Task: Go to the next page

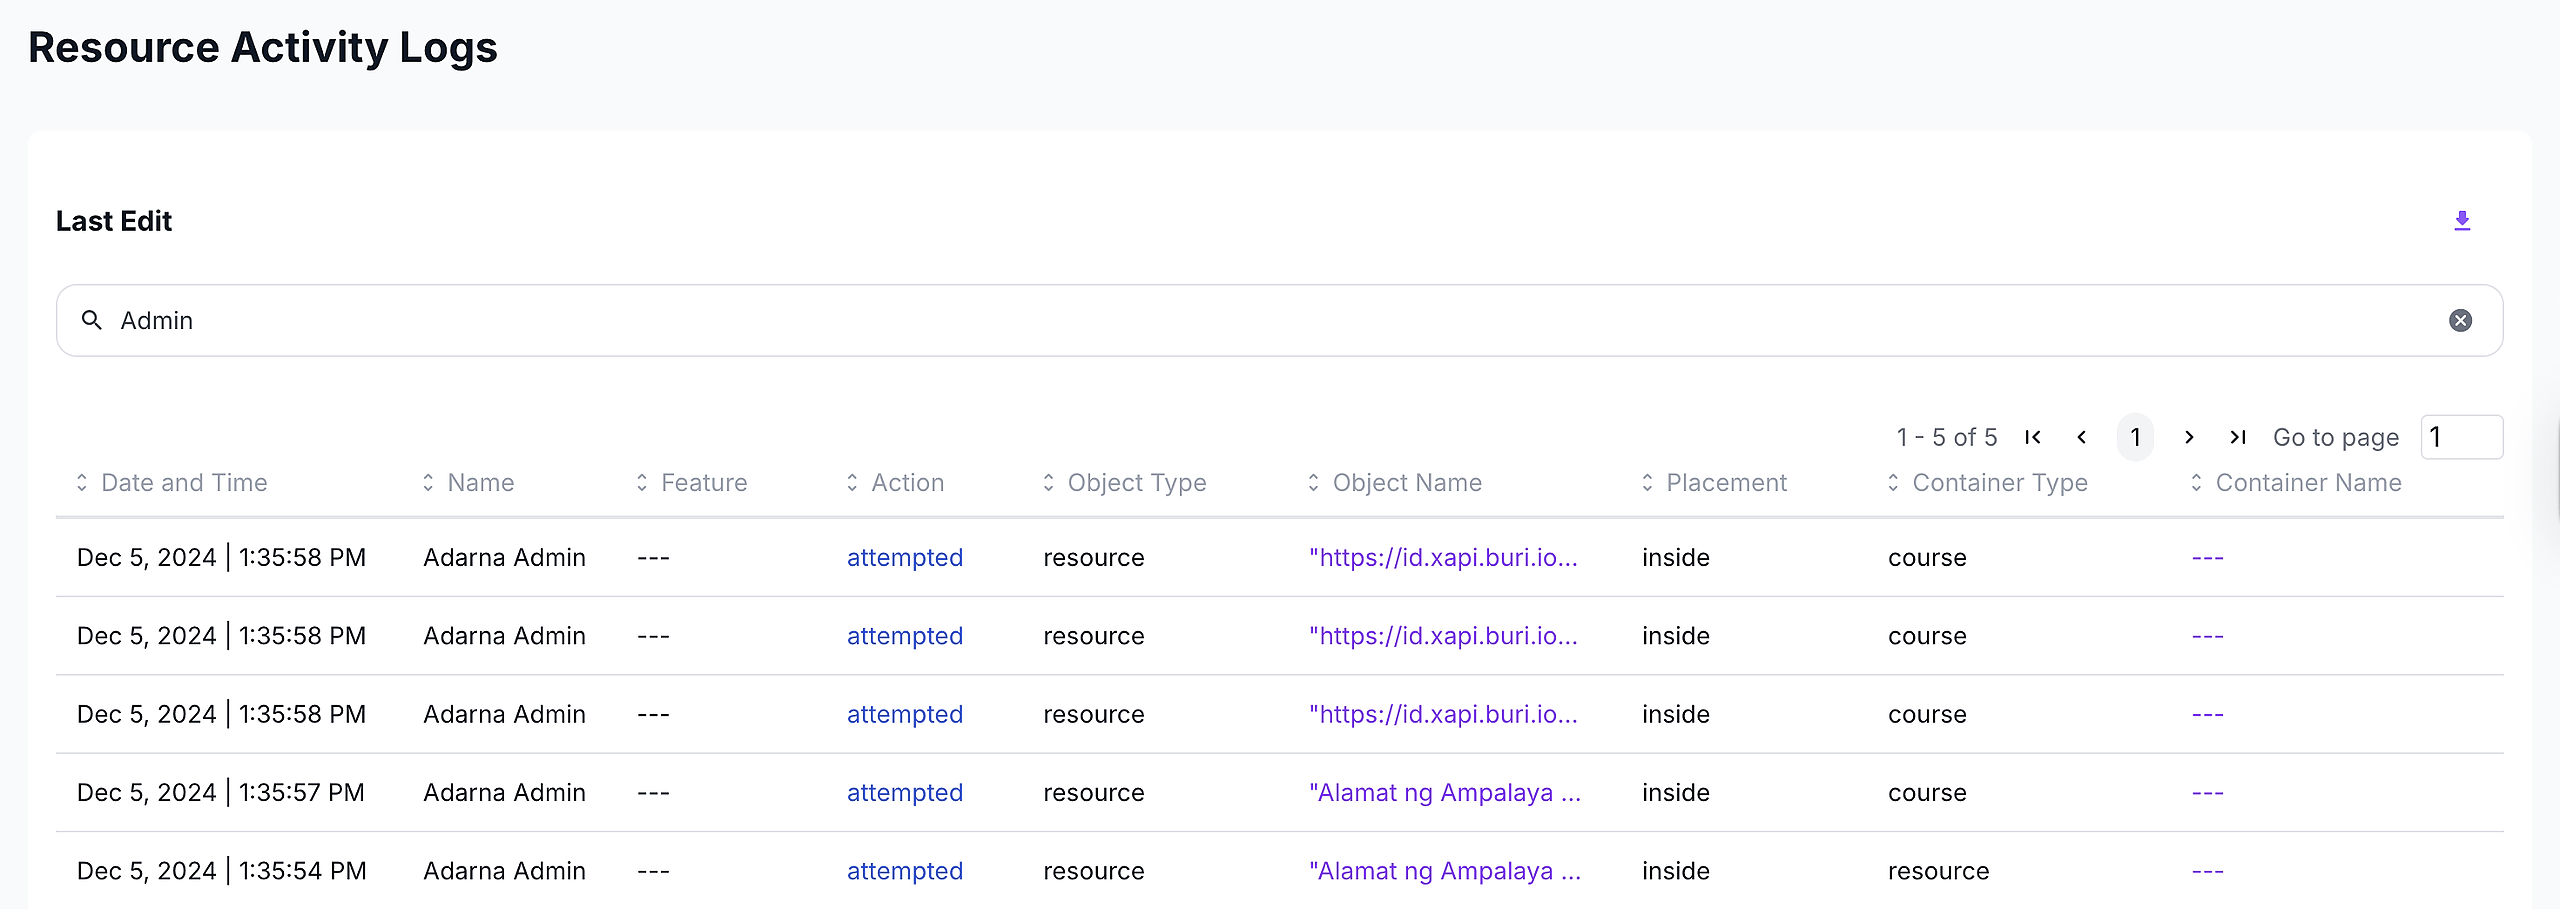Action: (x=2189, y=437)
